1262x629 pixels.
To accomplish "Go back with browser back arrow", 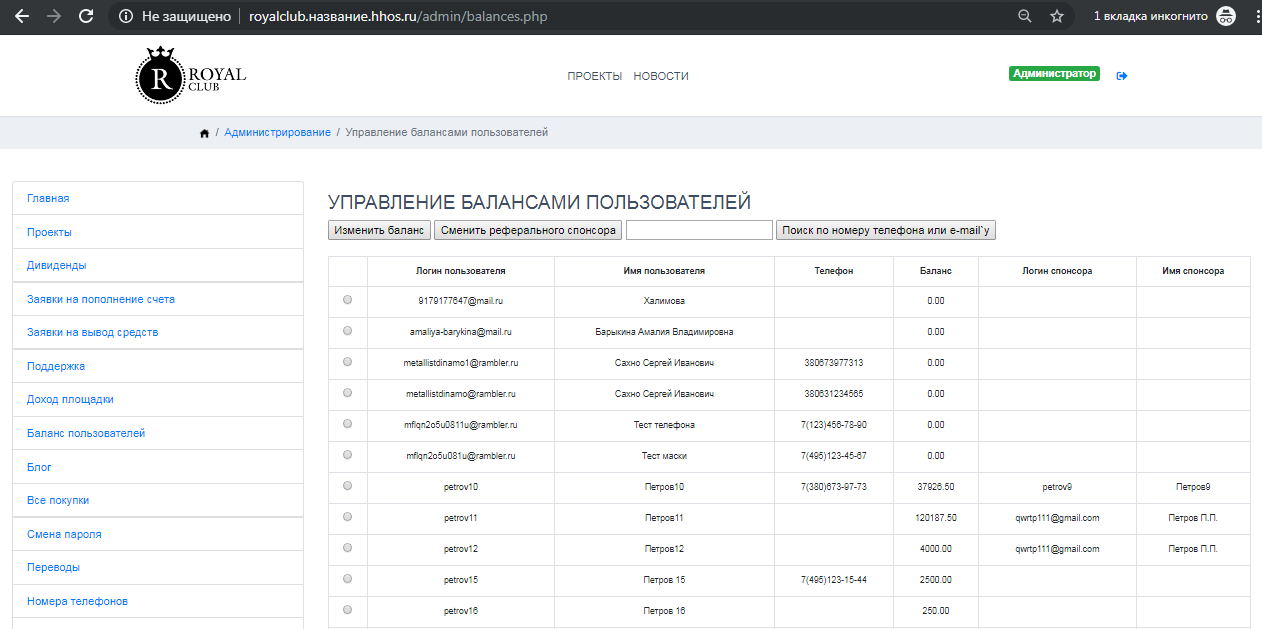I will [22, 16].
